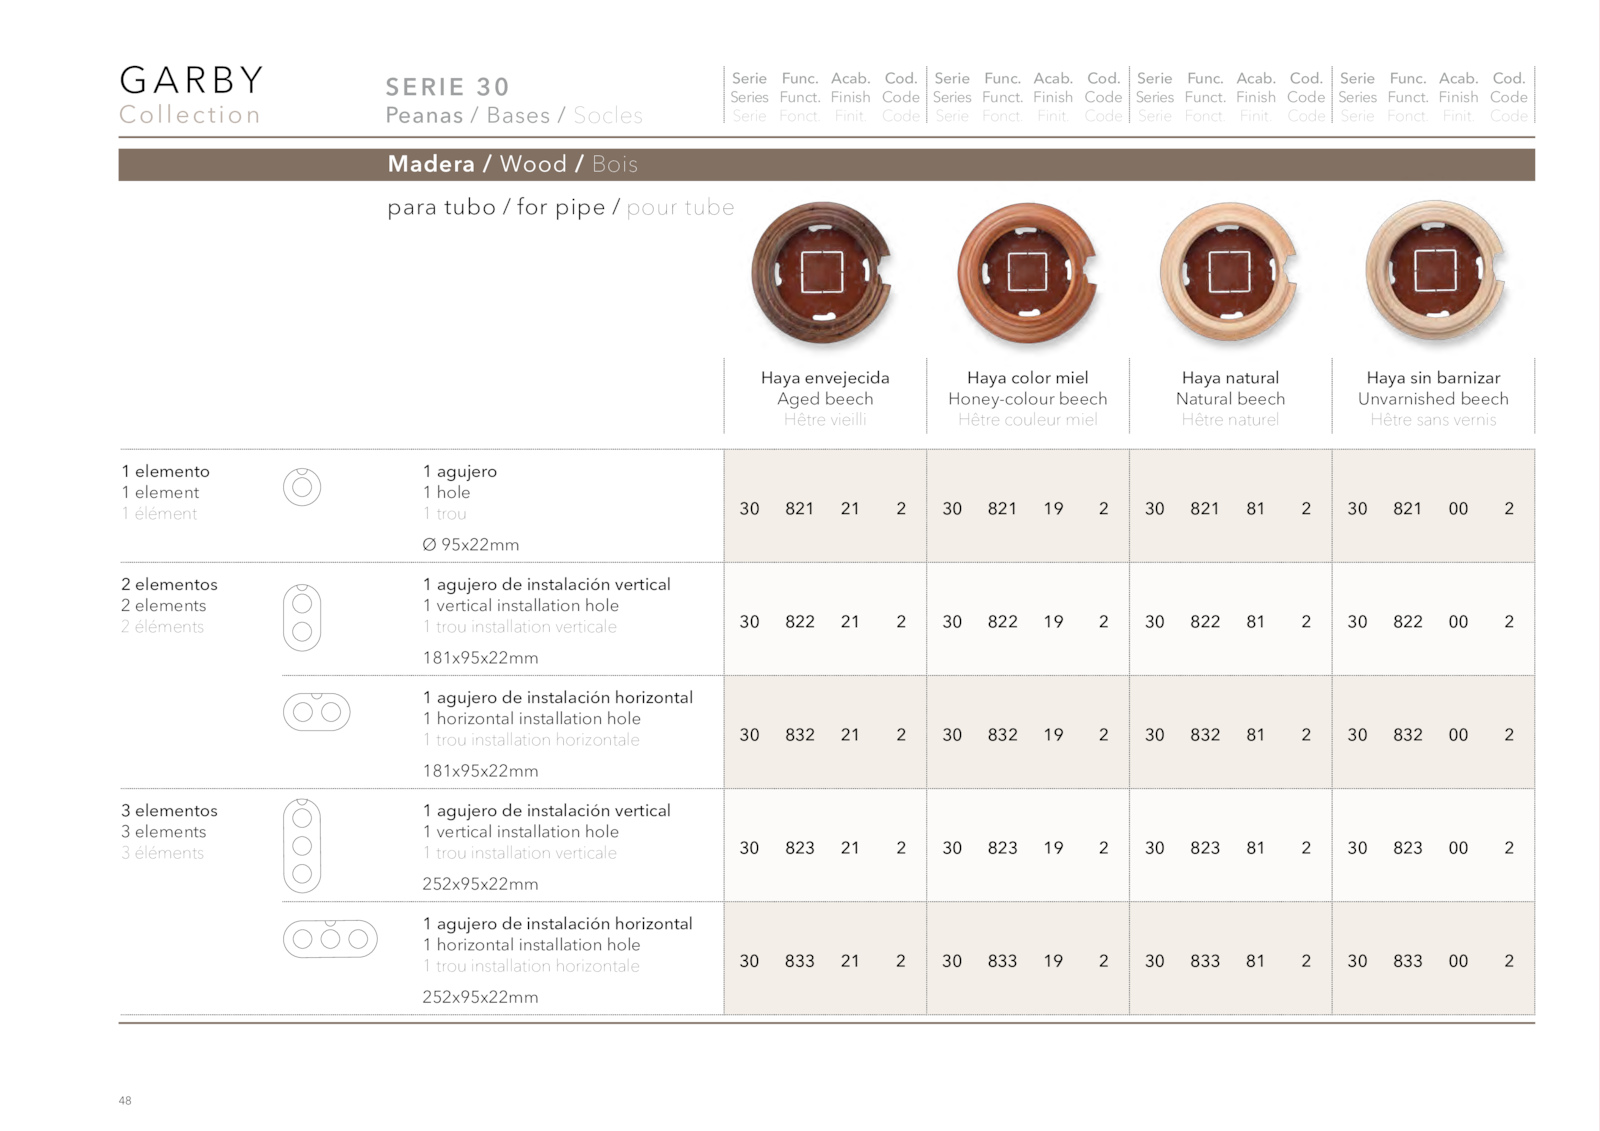Click function code 822 under Honey-colour beech

click(1002, 621)
